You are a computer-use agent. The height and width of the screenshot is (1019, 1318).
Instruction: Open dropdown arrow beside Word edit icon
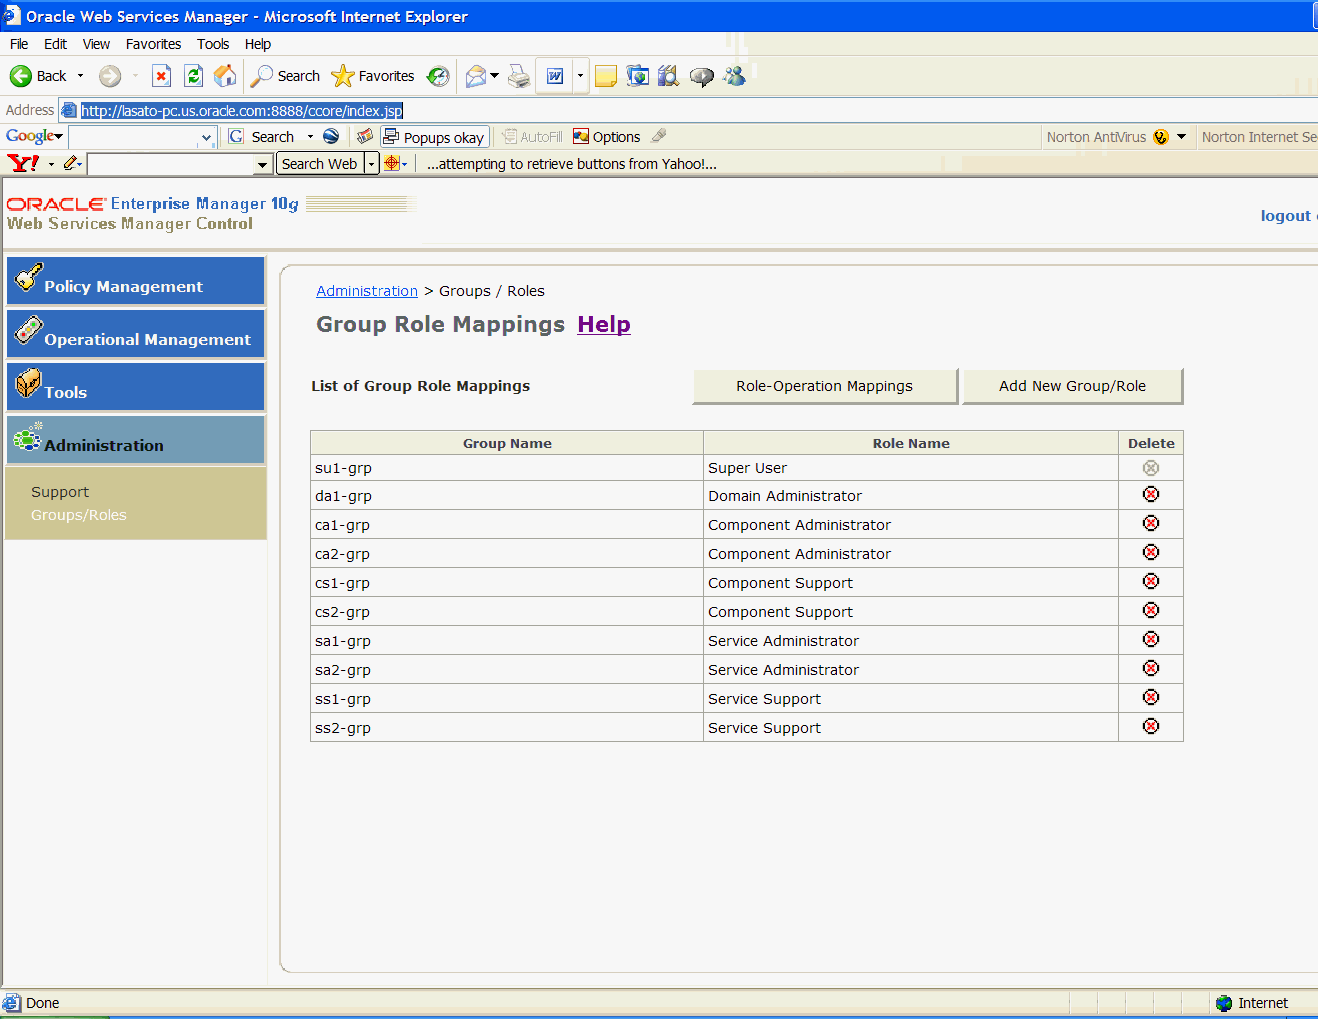pos(580,76)
